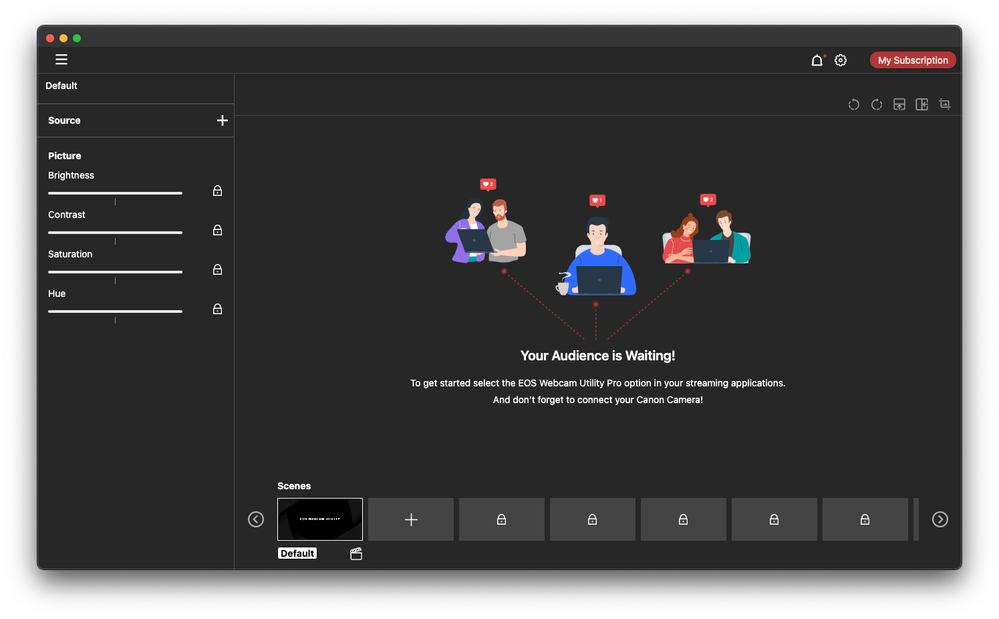Flip the source vertically
The width and height of the screenshot is (999, 619).
click(x=899, y=104)
